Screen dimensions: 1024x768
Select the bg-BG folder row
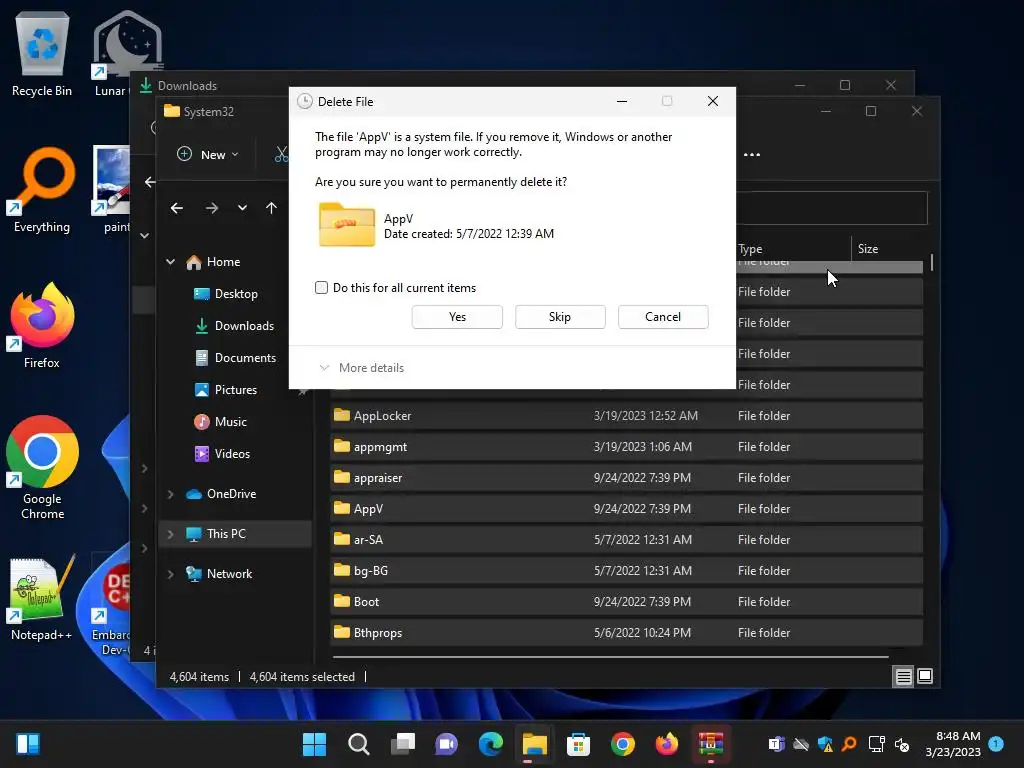click(x=627, y=571)
